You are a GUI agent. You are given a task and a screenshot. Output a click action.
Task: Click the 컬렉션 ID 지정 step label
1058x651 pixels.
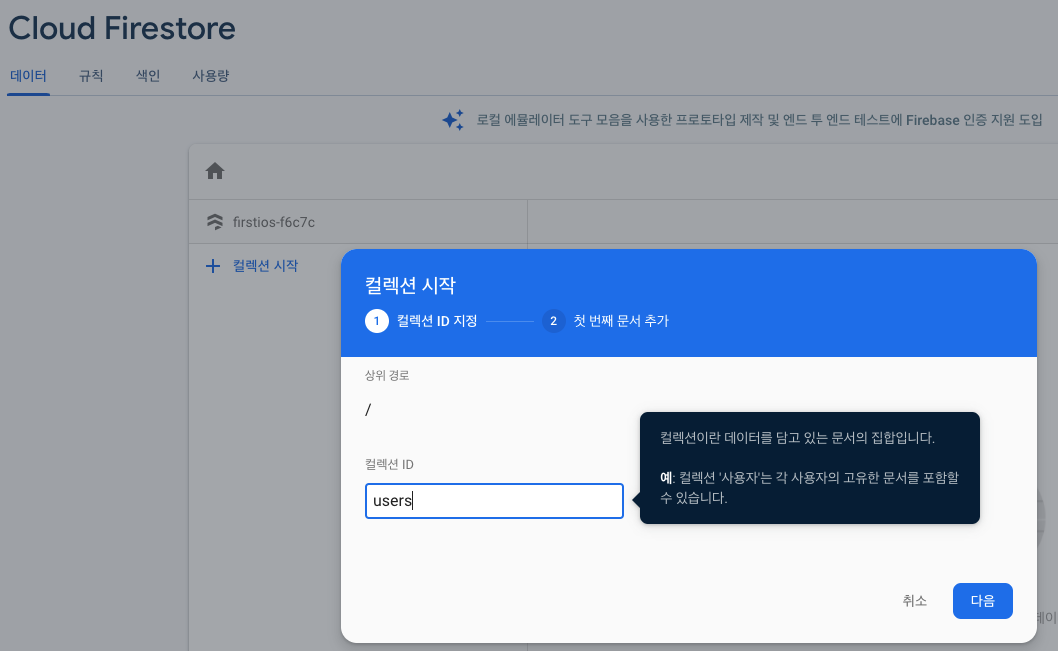[437, 321]
